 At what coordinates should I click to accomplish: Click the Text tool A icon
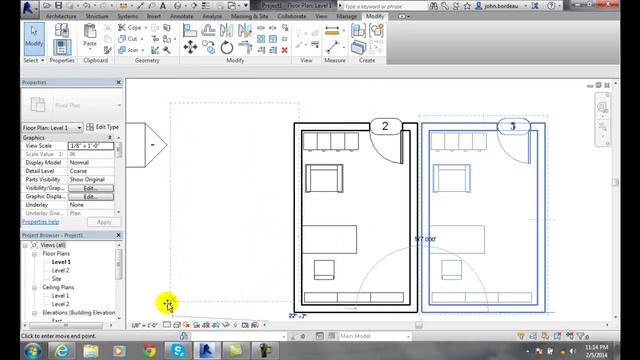[x=163, y=6]
